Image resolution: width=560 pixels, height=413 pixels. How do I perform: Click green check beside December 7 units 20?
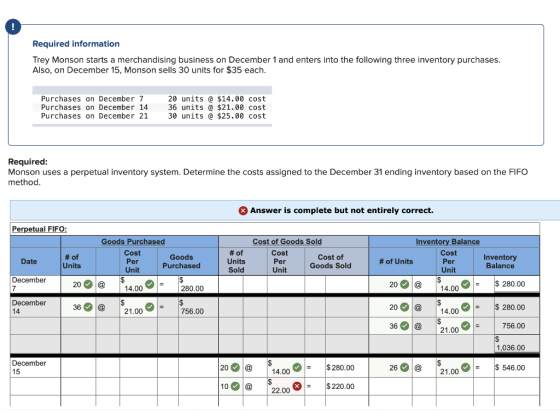pyautogui.click(x=88, y=284)
